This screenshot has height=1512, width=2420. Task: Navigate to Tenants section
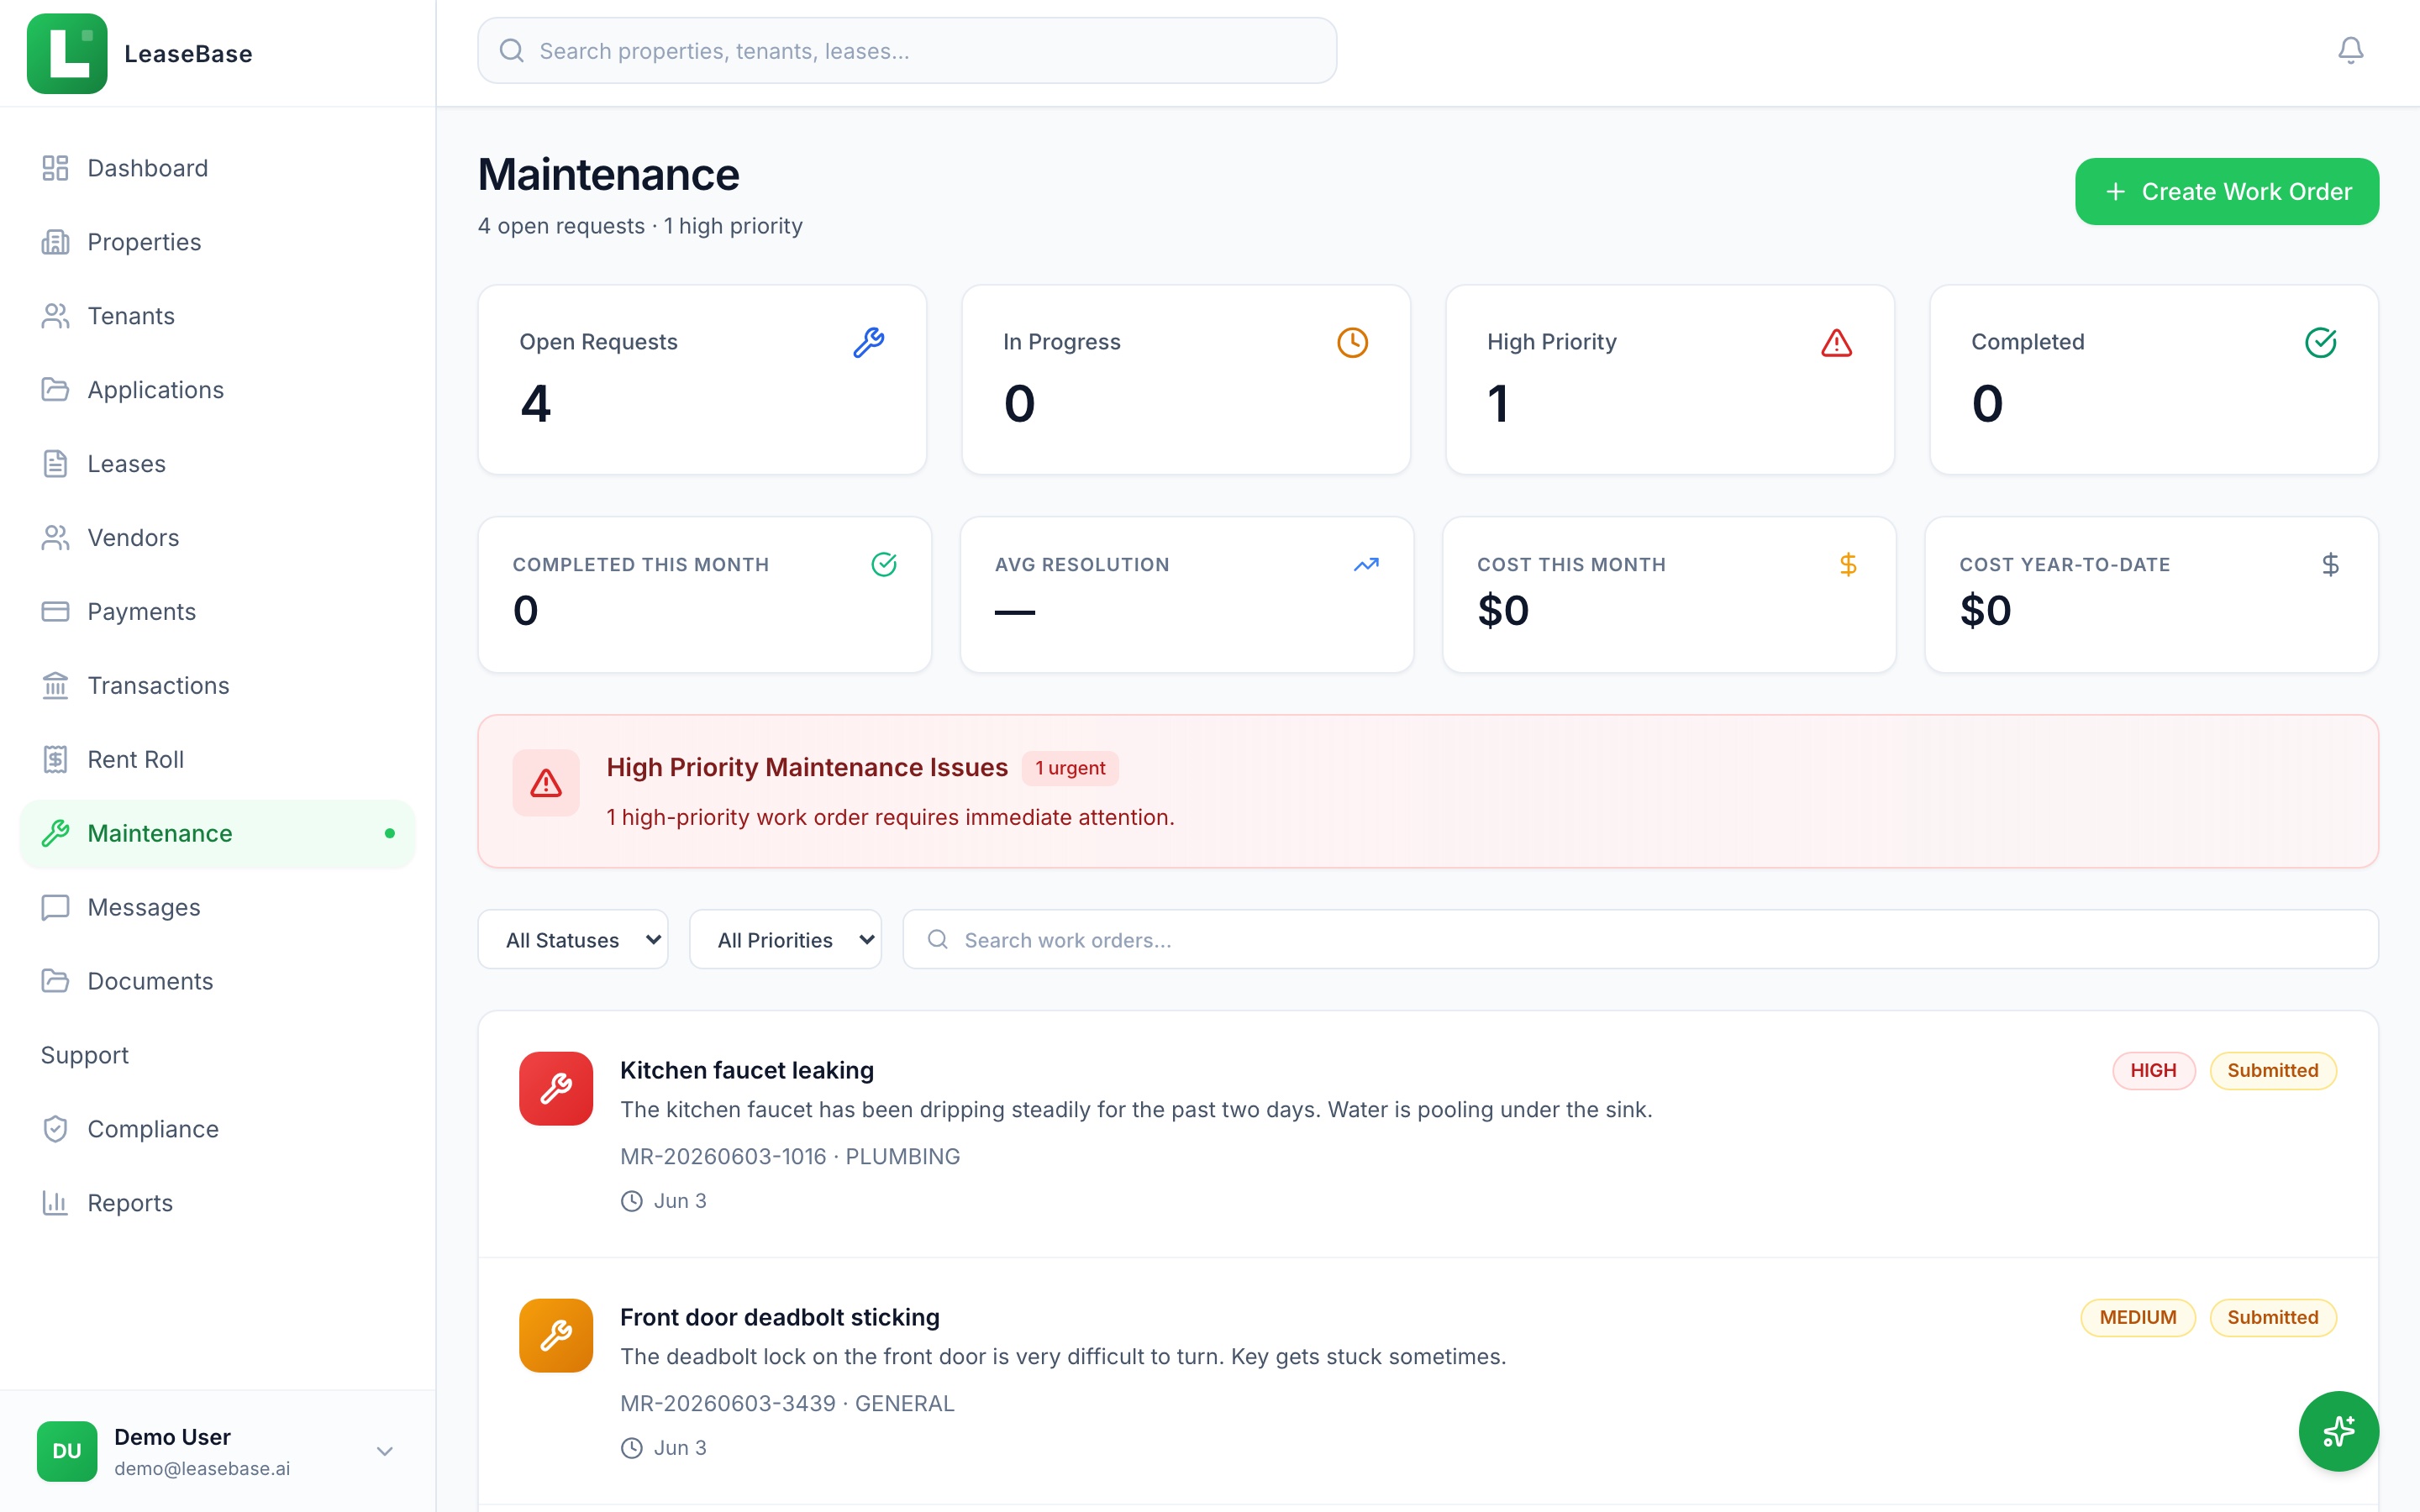(x=217, y=316)
